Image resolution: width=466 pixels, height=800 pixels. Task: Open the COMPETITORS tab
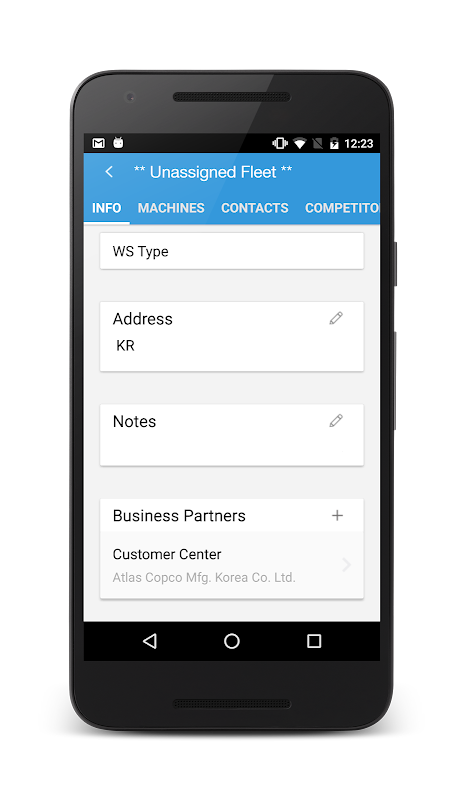[342, 208]
